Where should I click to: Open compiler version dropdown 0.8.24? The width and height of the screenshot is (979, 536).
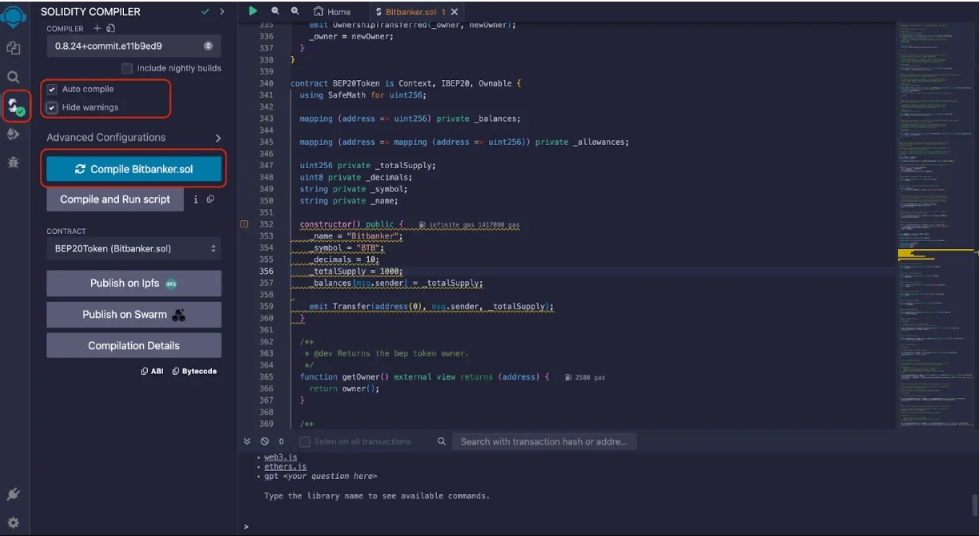coord(133,46)
